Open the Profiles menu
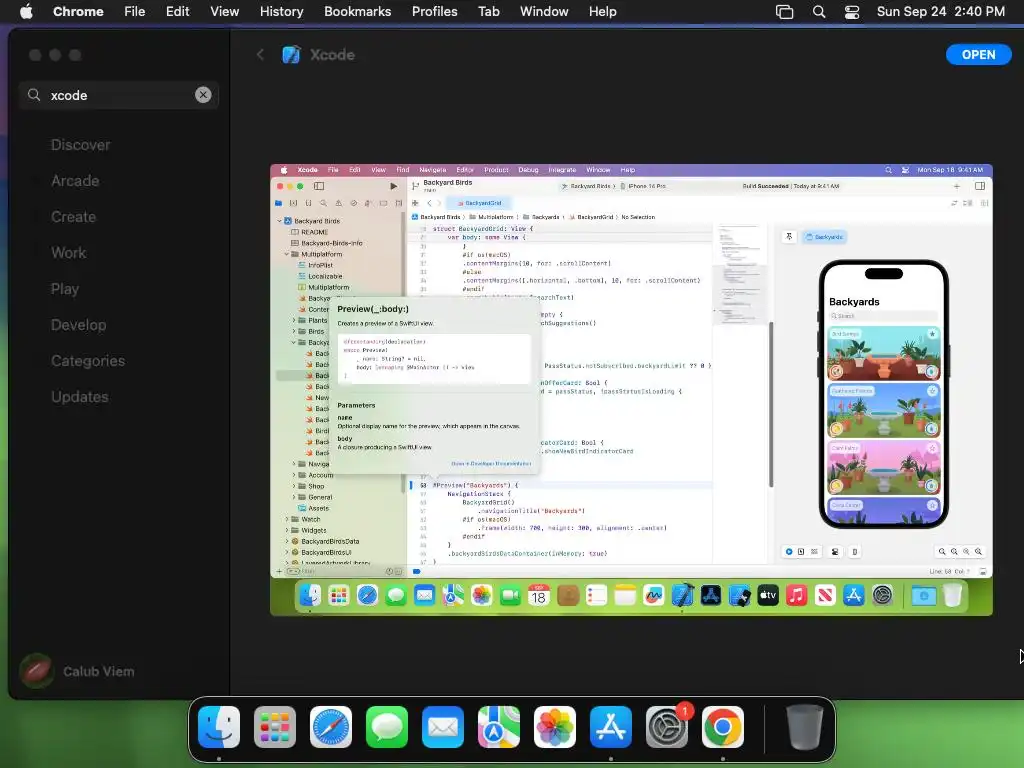Viewport: 1024px width, 768px height. coord(434,11)
